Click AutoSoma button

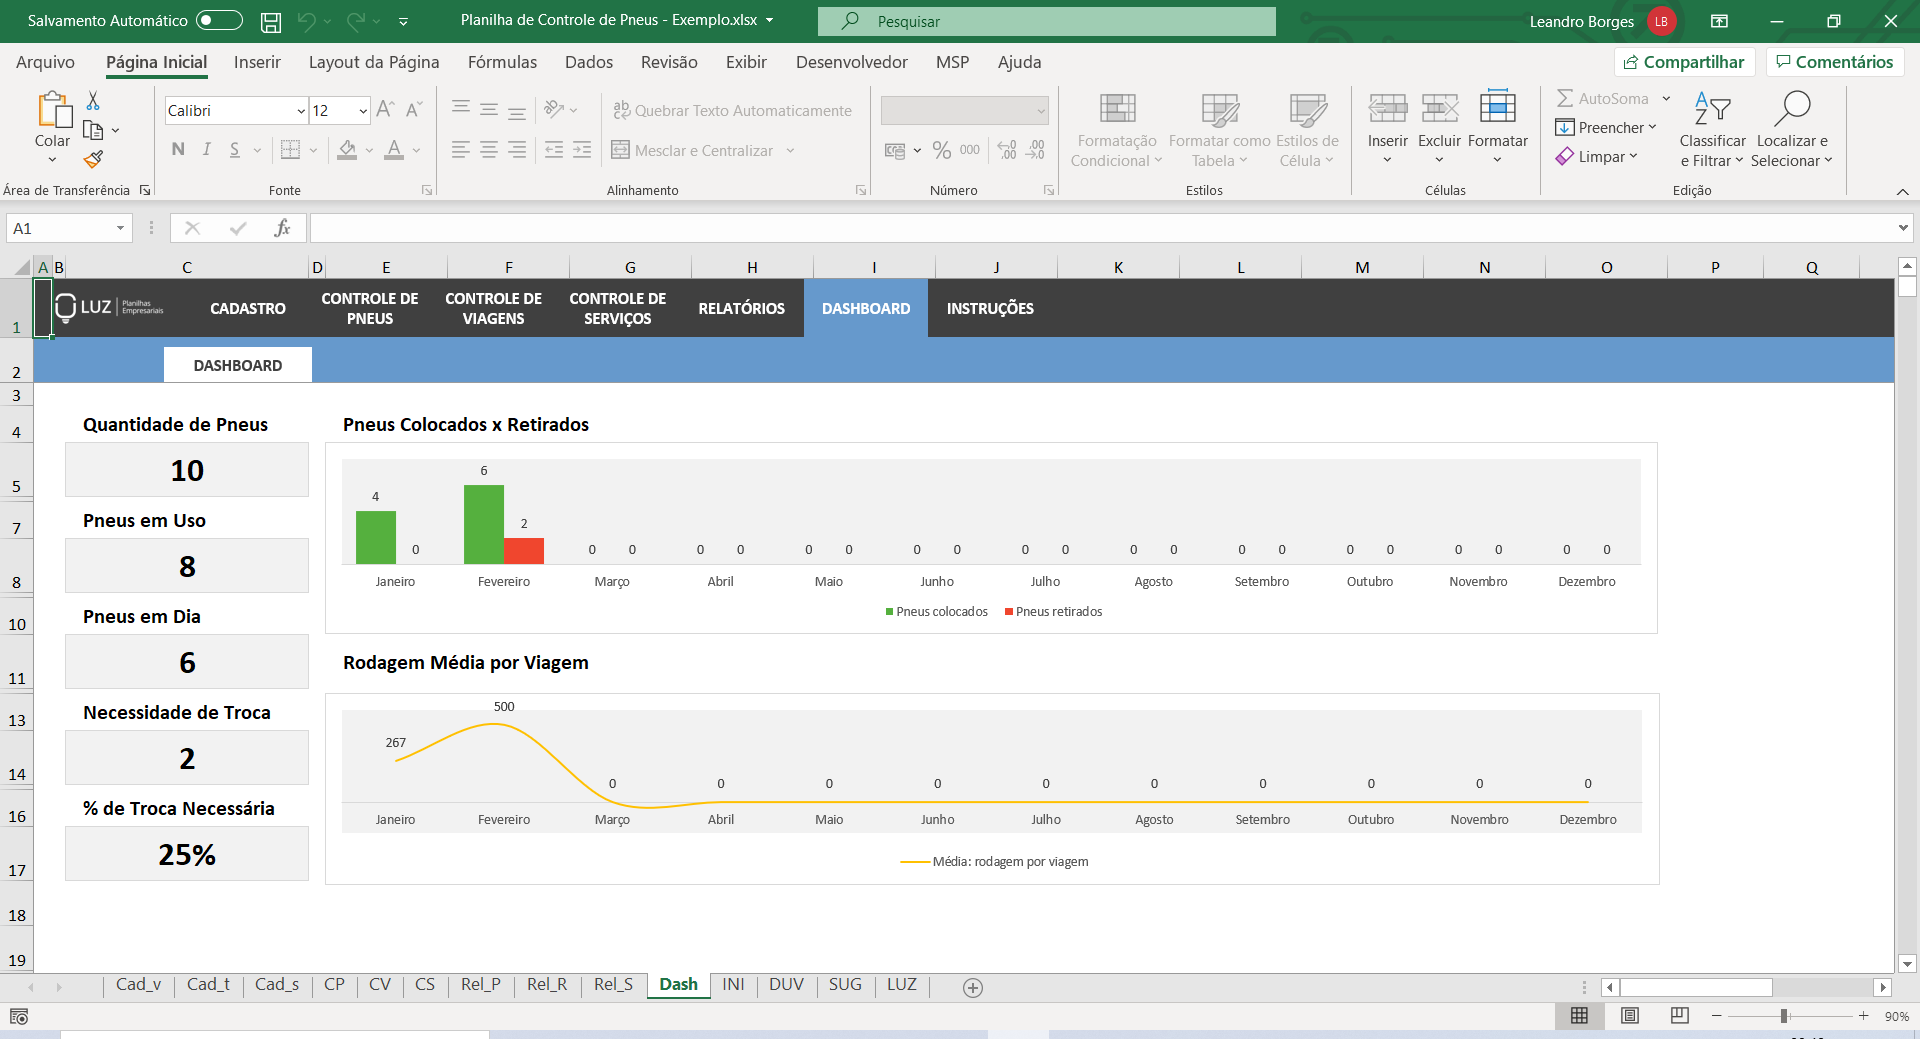1603,98
